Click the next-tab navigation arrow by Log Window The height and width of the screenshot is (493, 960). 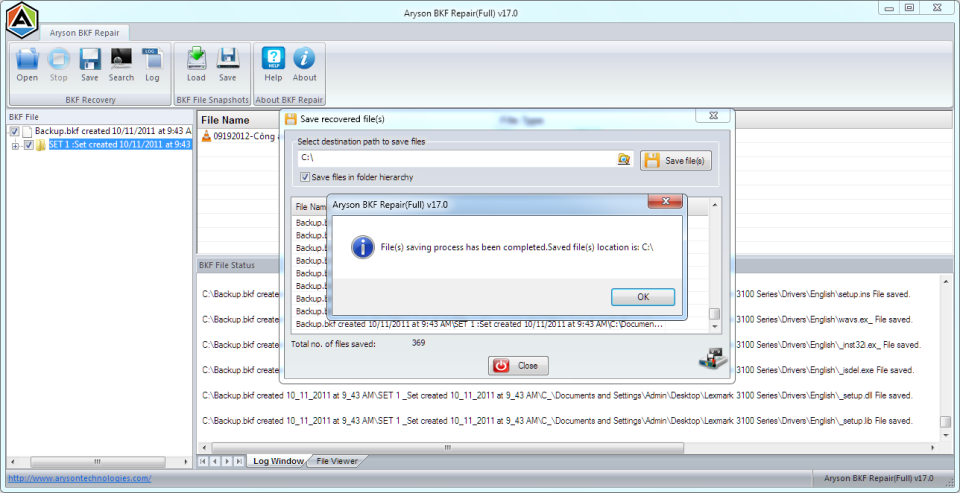(x=227, y=461)
